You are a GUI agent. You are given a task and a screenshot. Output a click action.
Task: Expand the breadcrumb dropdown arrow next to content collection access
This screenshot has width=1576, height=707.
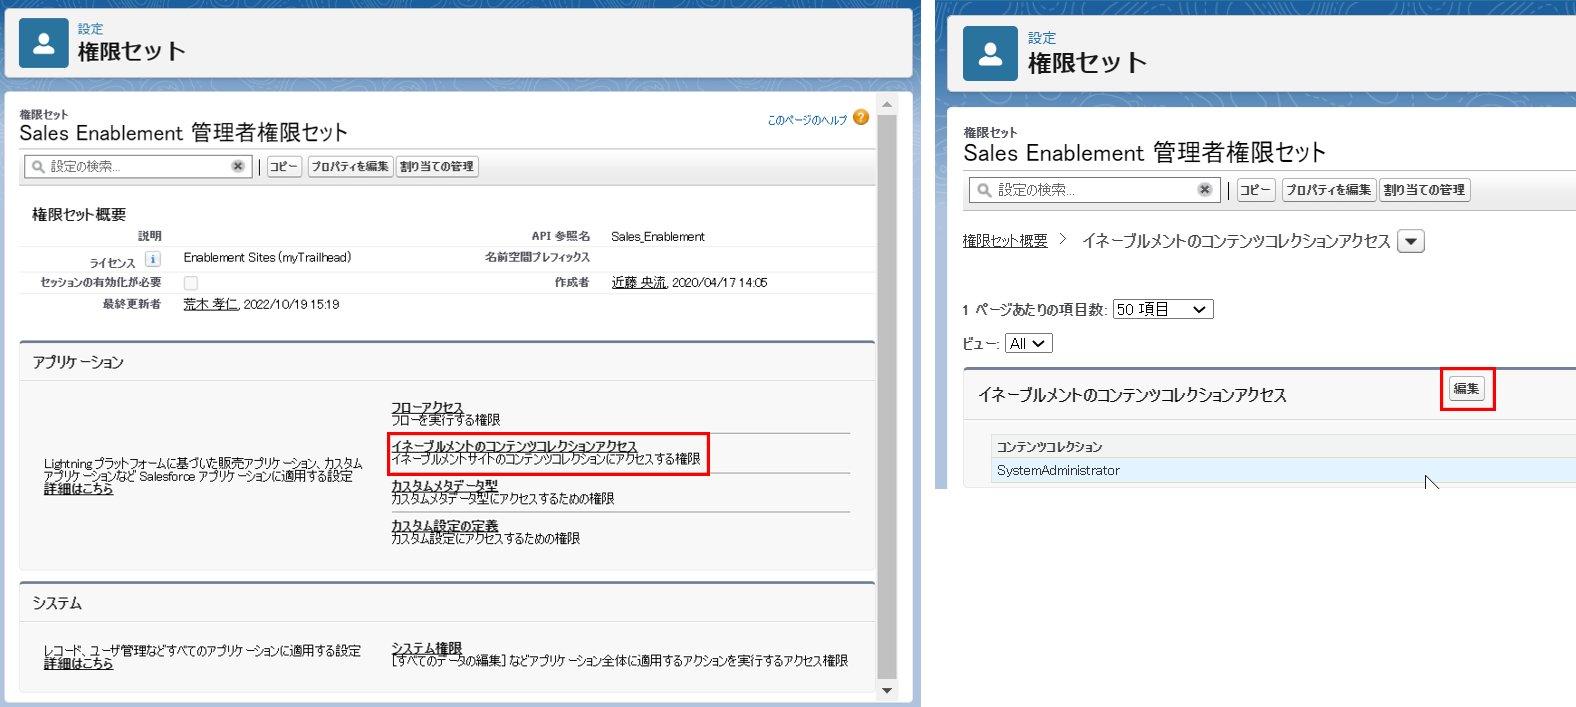[1410, 241]
